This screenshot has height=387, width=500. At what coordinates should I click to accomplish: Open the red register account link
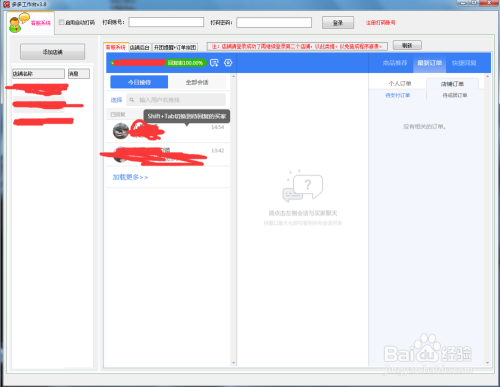[x=380, y=22]
